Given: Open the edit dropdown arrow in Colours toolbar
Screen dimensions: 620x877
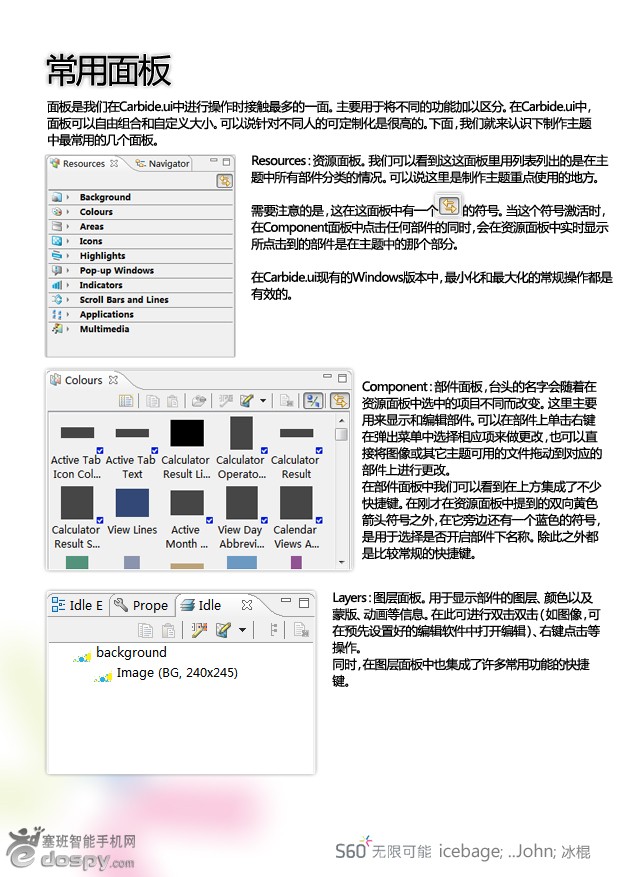Looking at the screenshot, I should [x=263, y=400].
